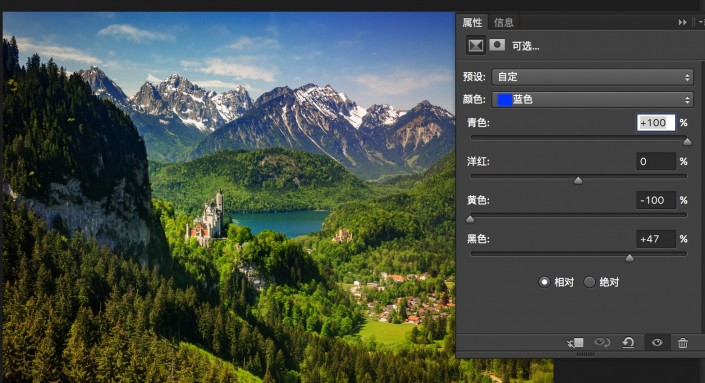The width and height of the screenshot is (705, 383).
Task: Click view previous state icon
Action: [x=602, y=343]
